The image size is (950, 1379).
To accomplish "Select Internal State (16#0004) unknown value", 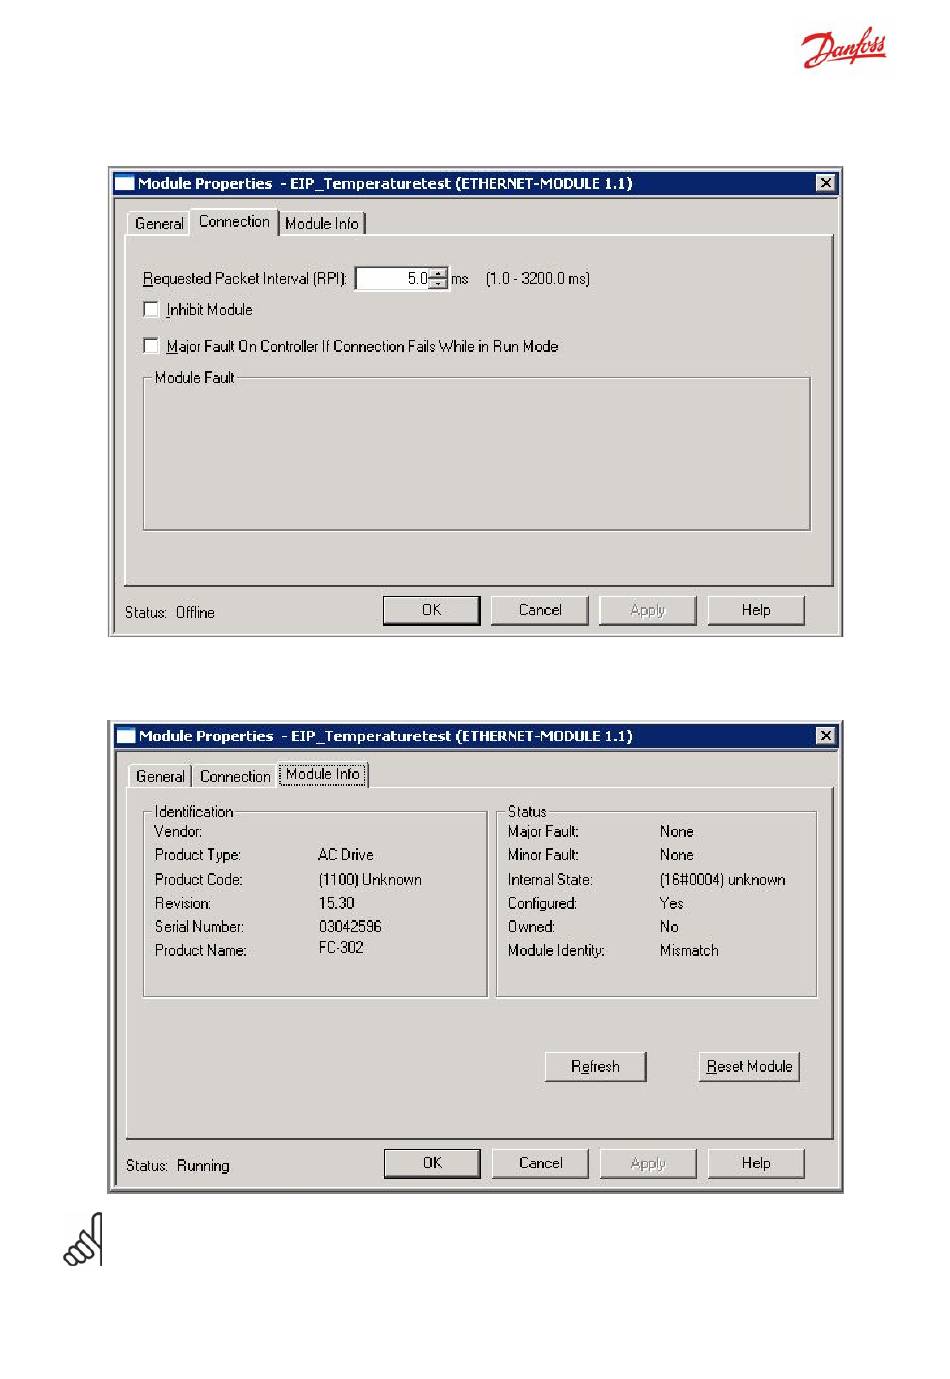I will (723, 880).
